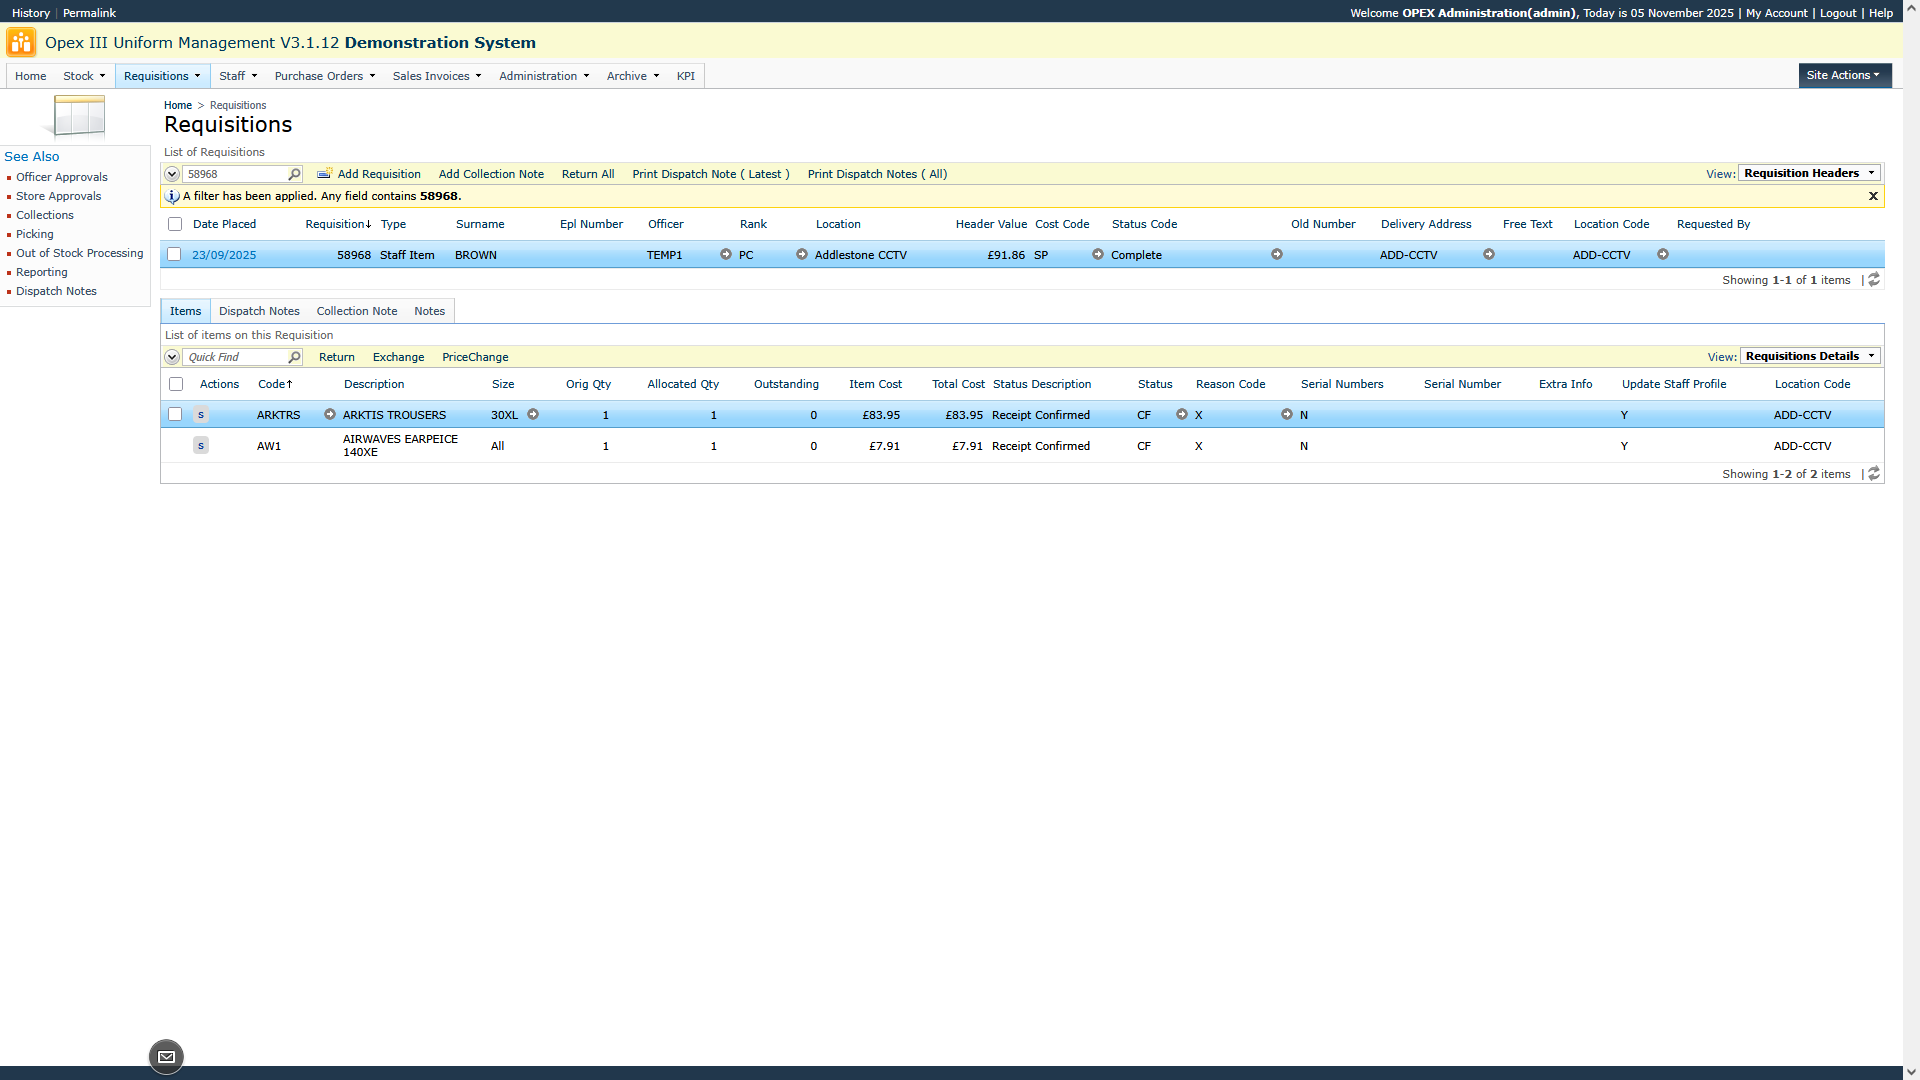Viewport: 1920px width, 1080px height.
Task: Tick the checkbox for requisition 58968 row
Action: 174,255
